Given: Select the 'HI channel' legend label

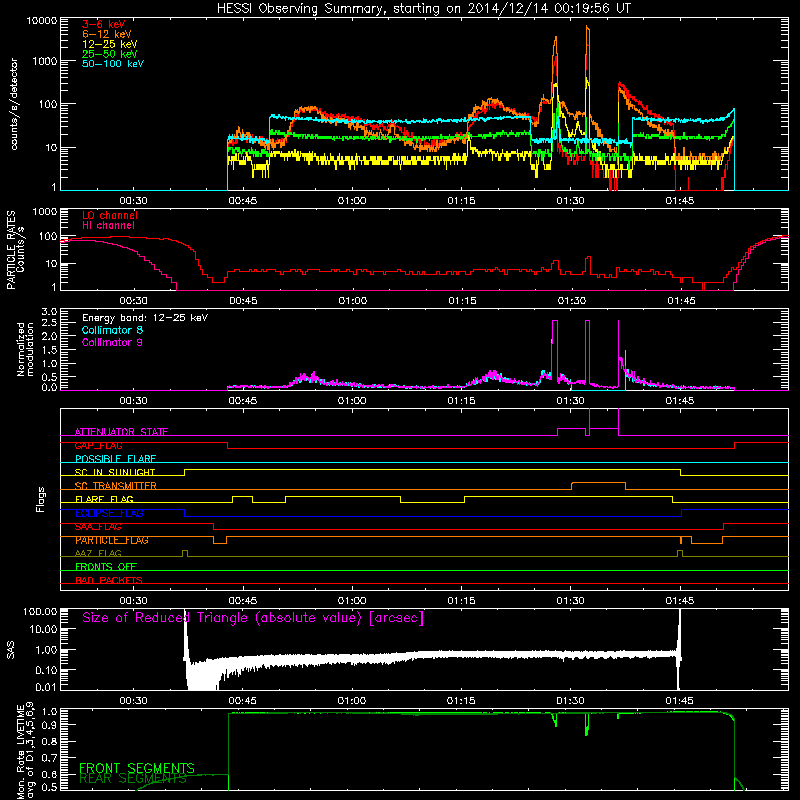Looking at the screenshot, I should pos(108,226).
